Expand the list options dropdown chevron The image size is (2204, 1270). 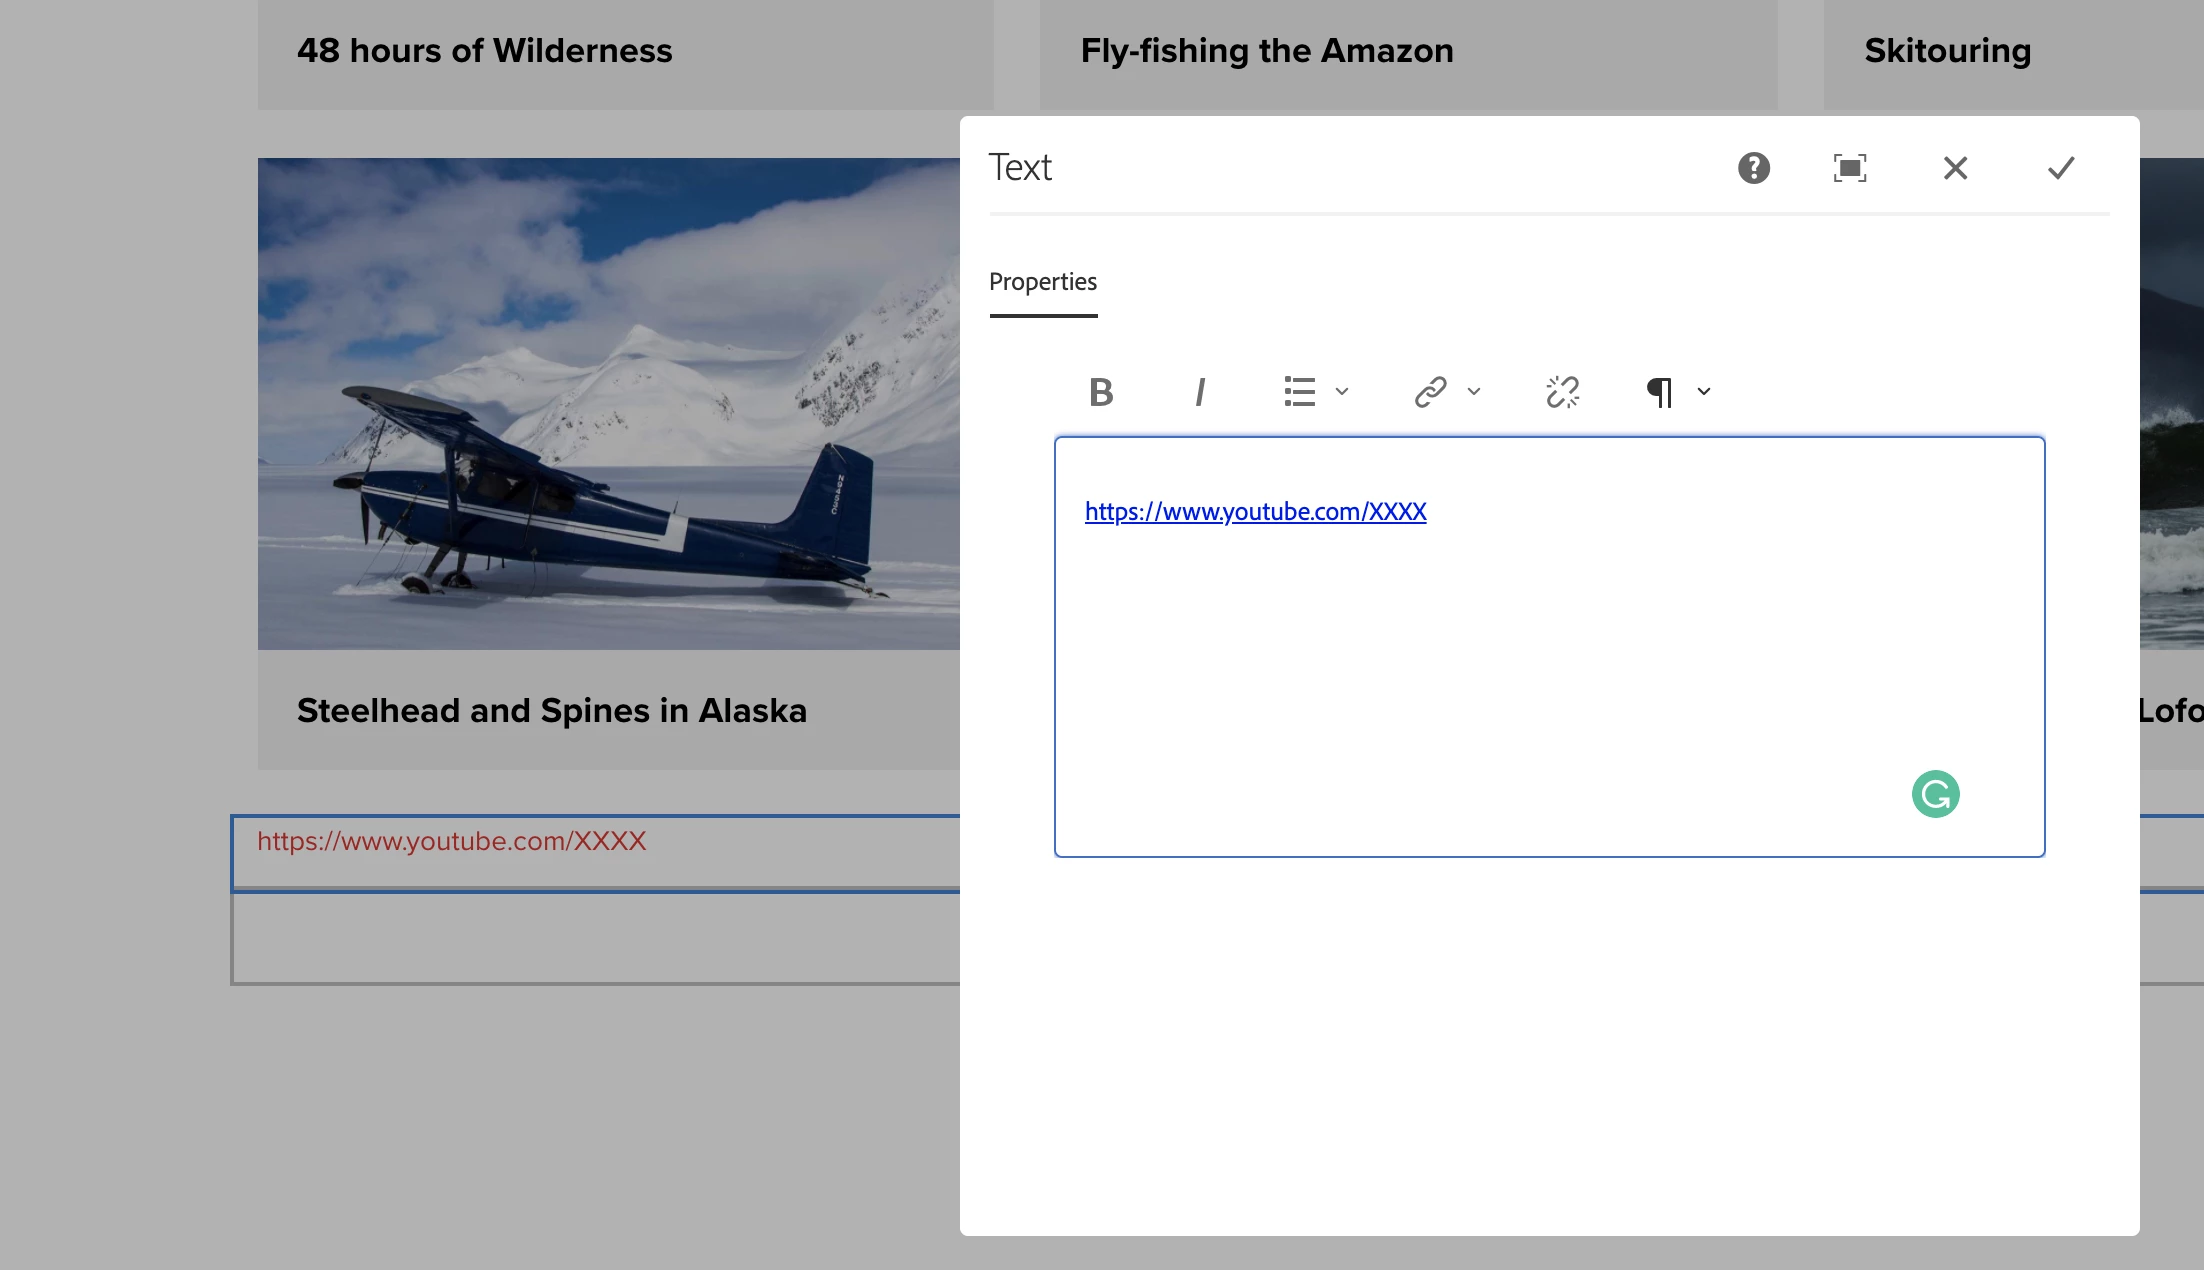(x=1342, y=392)
